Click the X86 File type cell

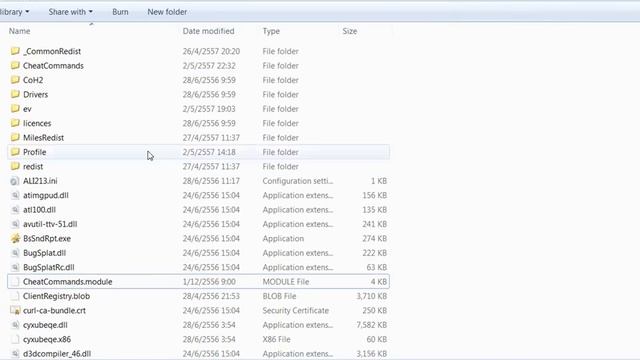point(276,339)
